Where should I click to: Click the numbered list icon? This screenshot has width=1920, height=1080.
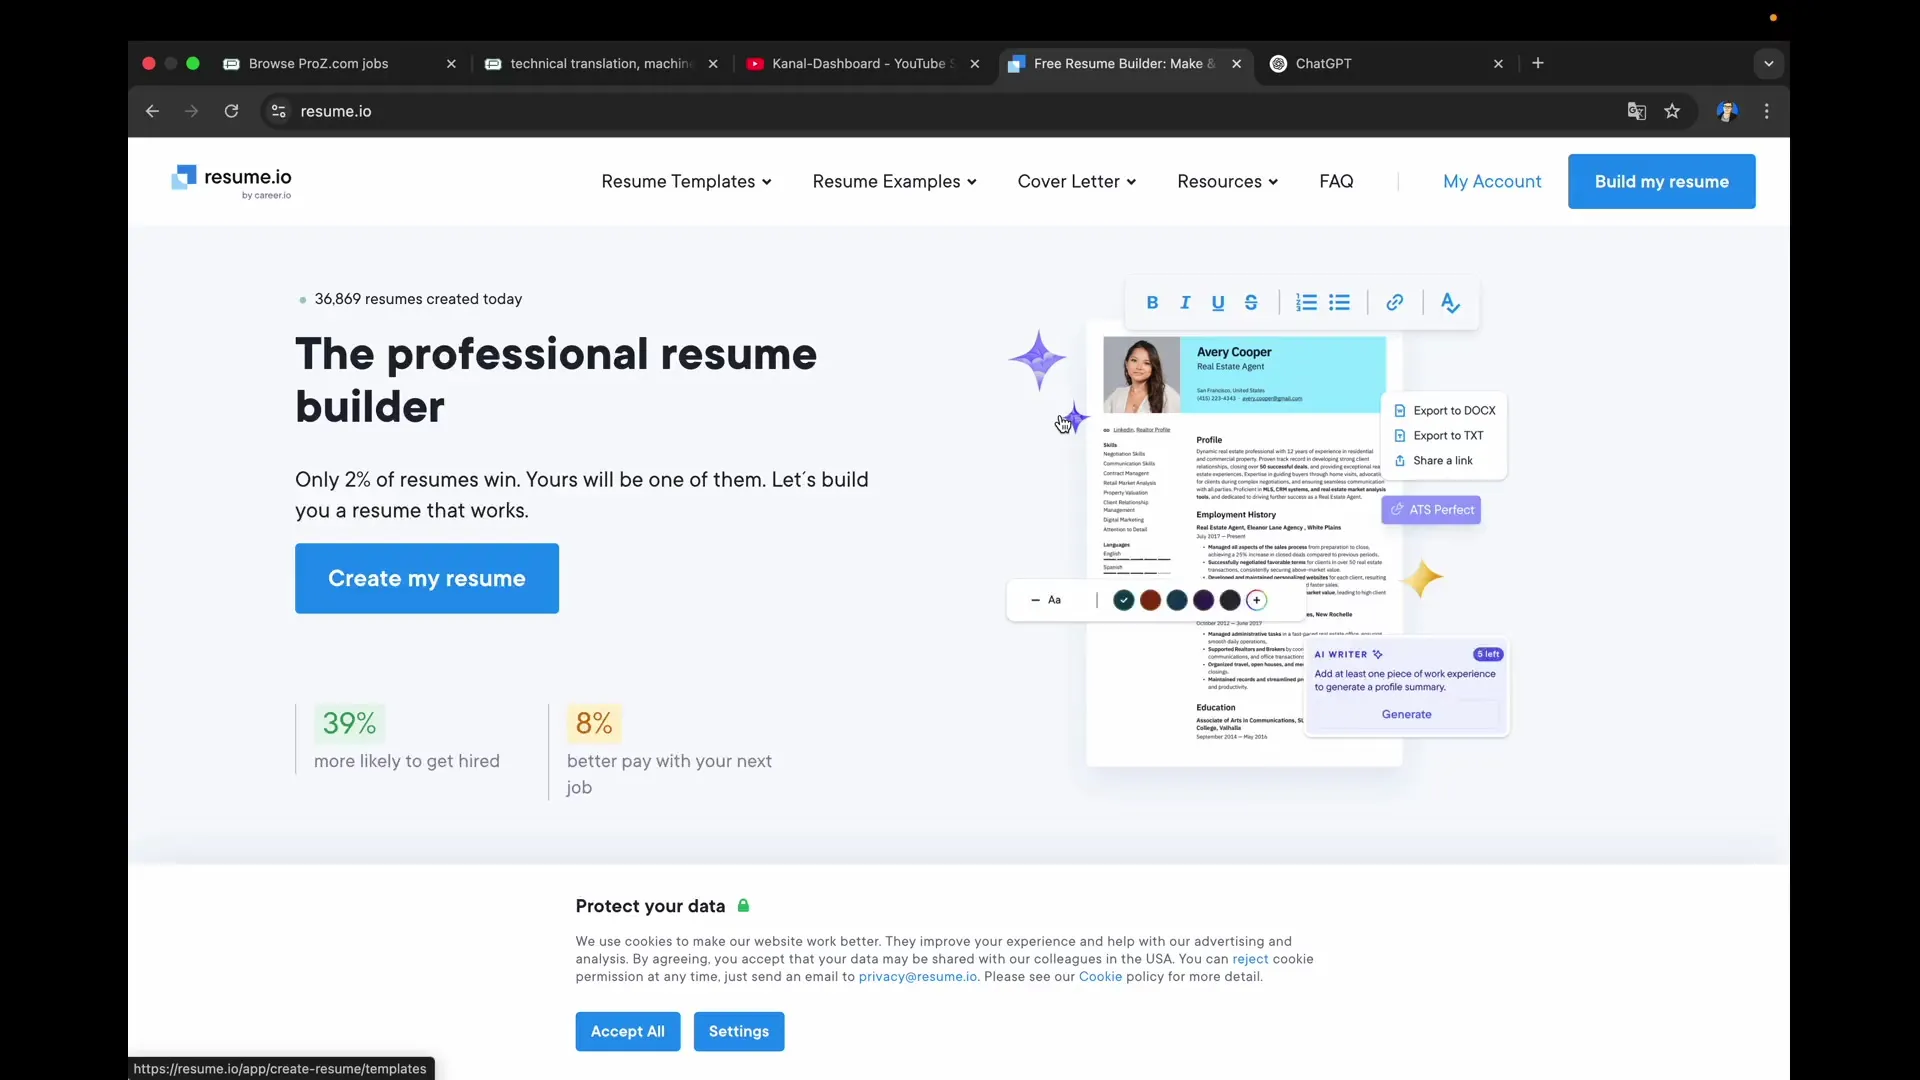1306,303
